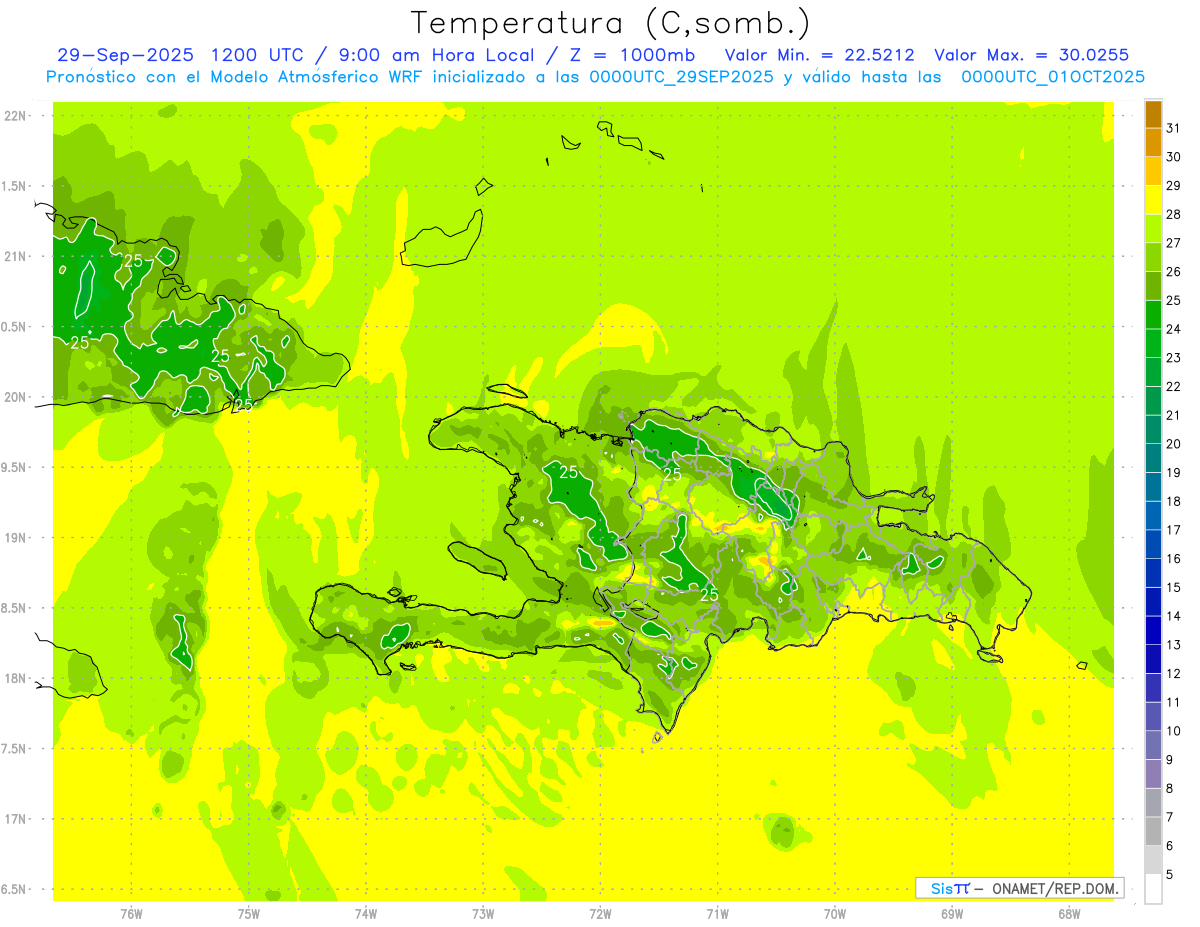The image size is (1200, 927).
Task: Pick the blue swatch between 14 and 15
Action: click(x=1153, y=602)
